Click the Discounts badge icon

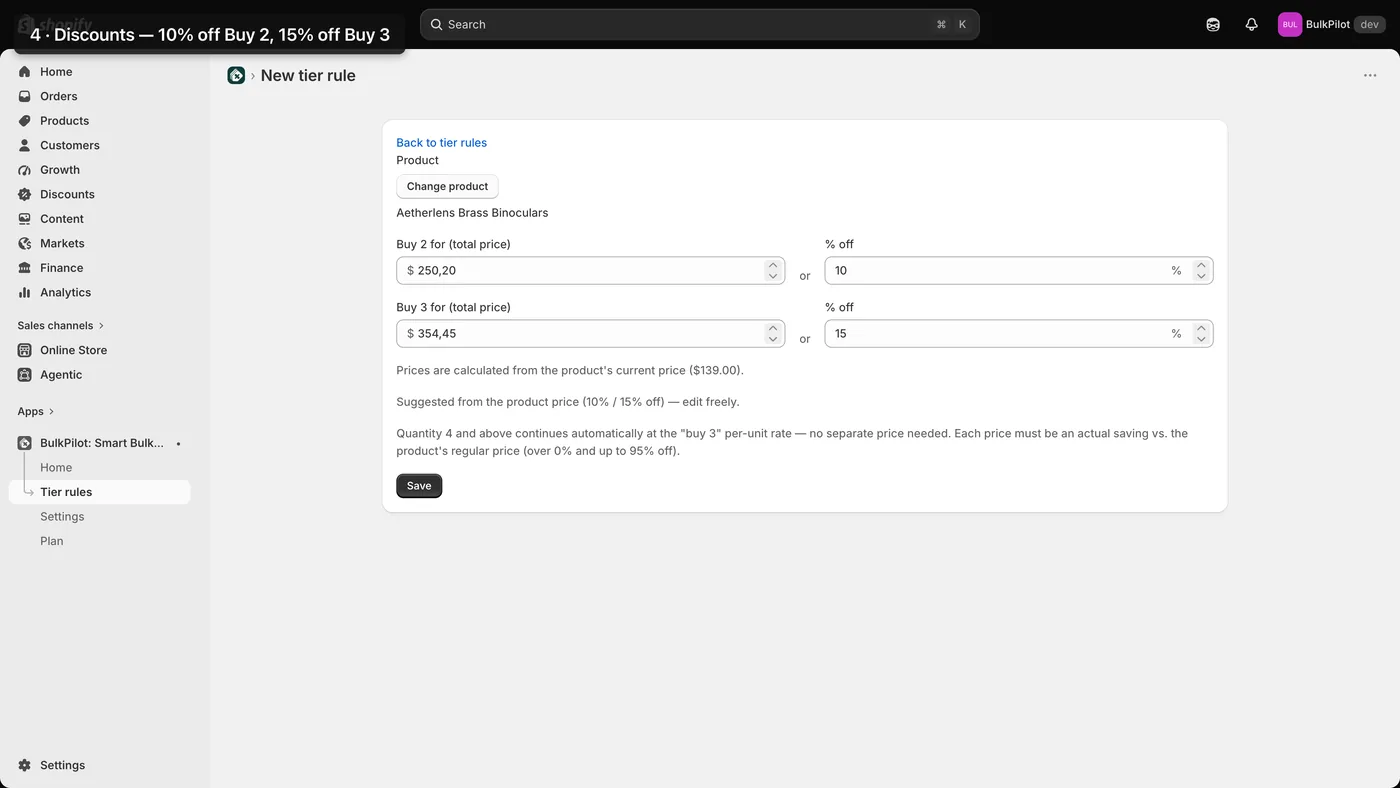[25, 194]
